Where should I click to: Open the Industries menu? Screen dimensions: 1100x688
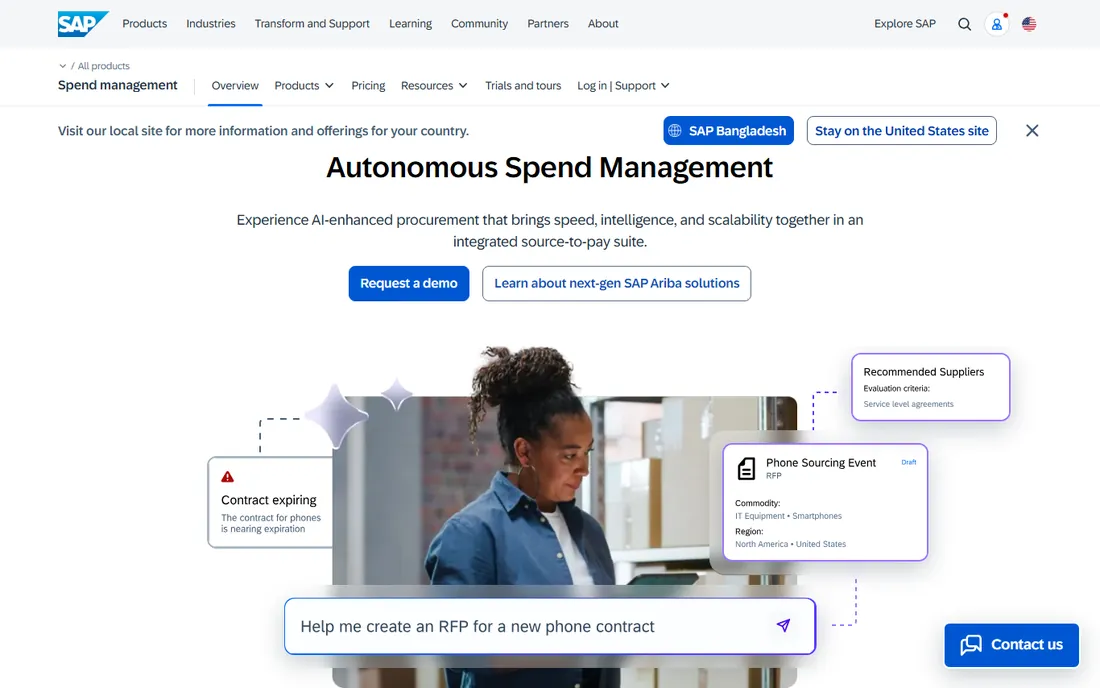210,24
